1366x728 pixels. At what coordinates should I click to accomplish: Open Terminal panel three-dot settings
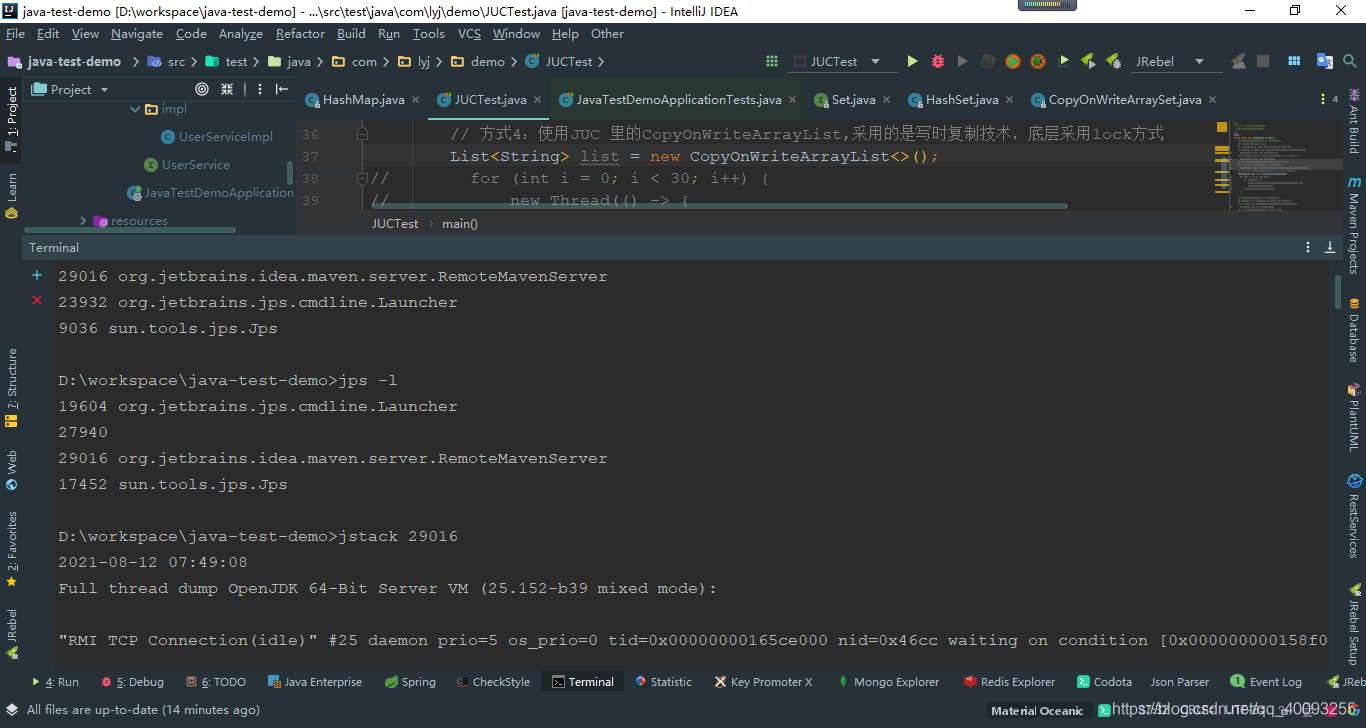click(1308, 247)
